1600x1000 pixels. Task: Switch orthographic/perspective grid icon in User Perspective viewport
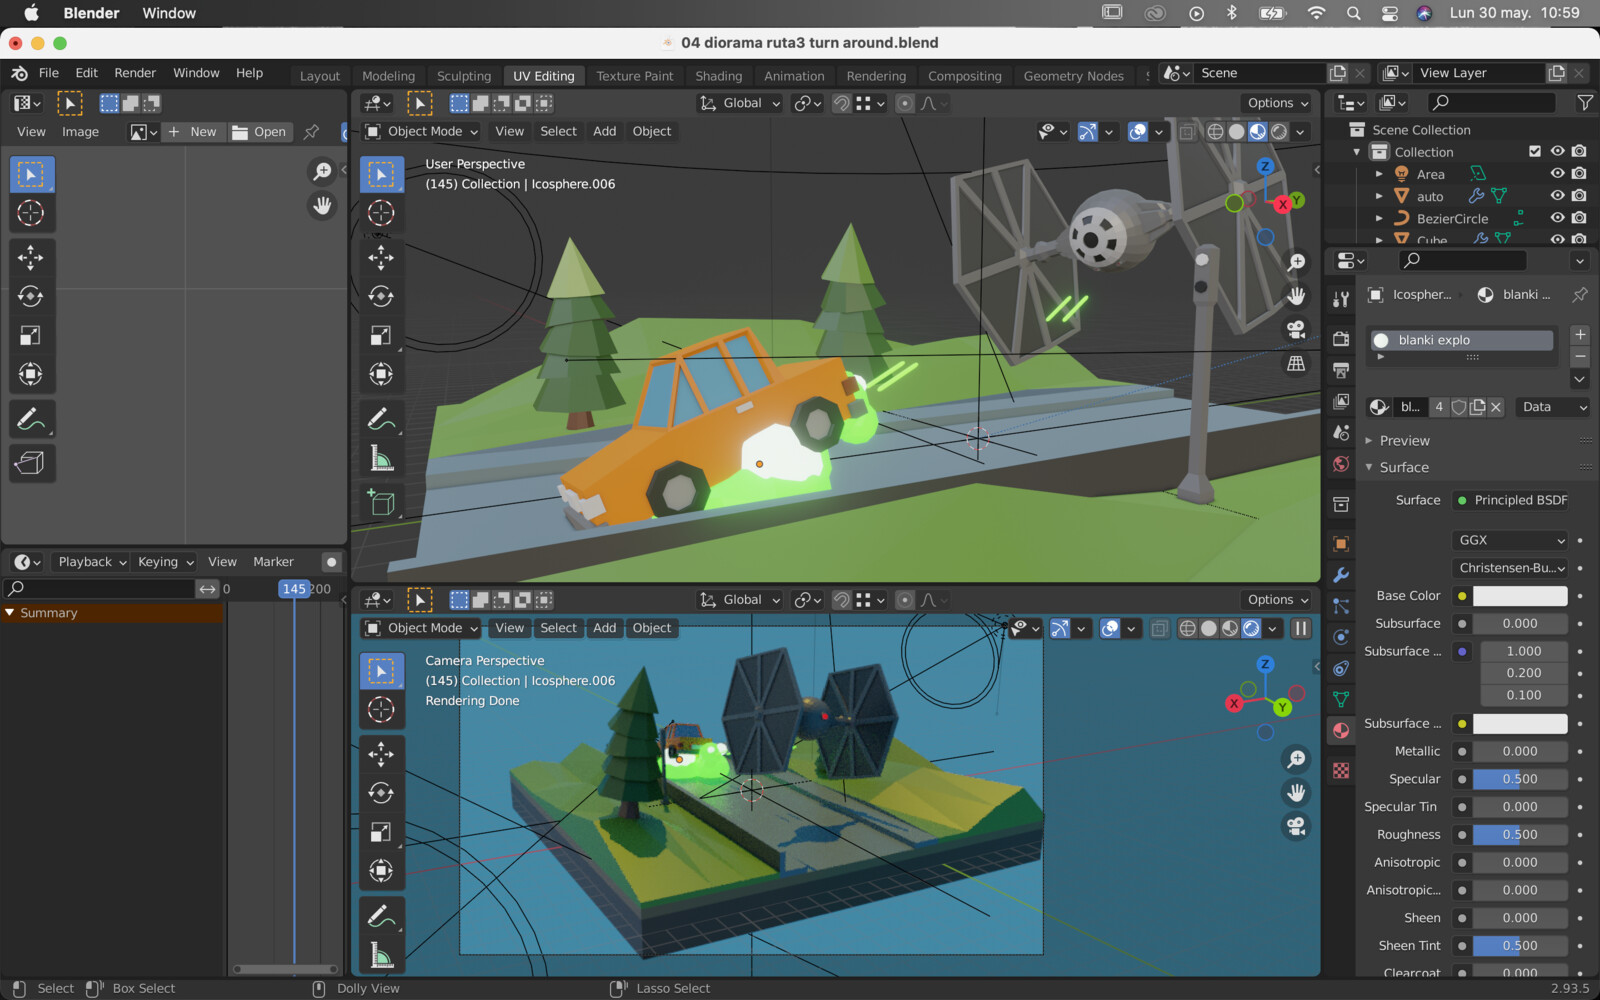(1296, 364)
